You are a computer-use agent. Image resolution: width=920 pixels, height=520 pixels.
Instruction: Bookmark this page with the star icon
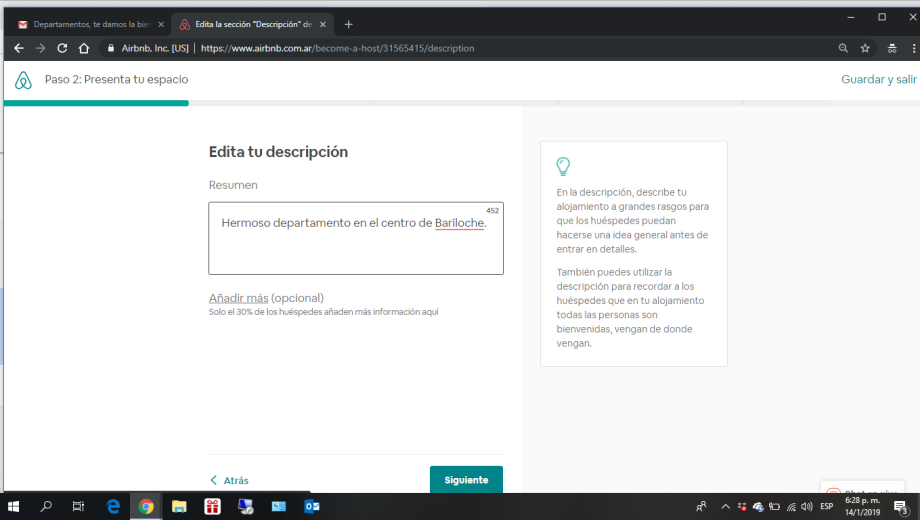point(865,48)
